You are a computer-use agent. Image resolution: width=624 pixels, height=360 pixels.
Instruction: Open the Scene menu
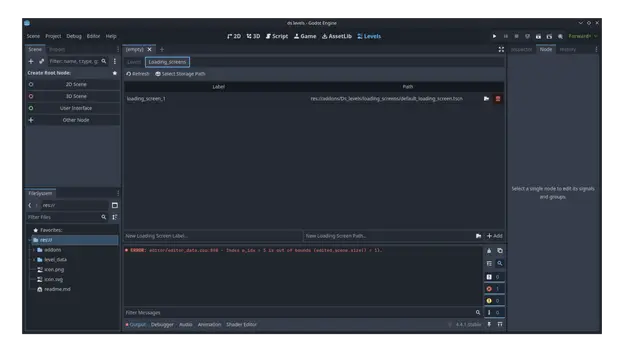pos(33,36)
